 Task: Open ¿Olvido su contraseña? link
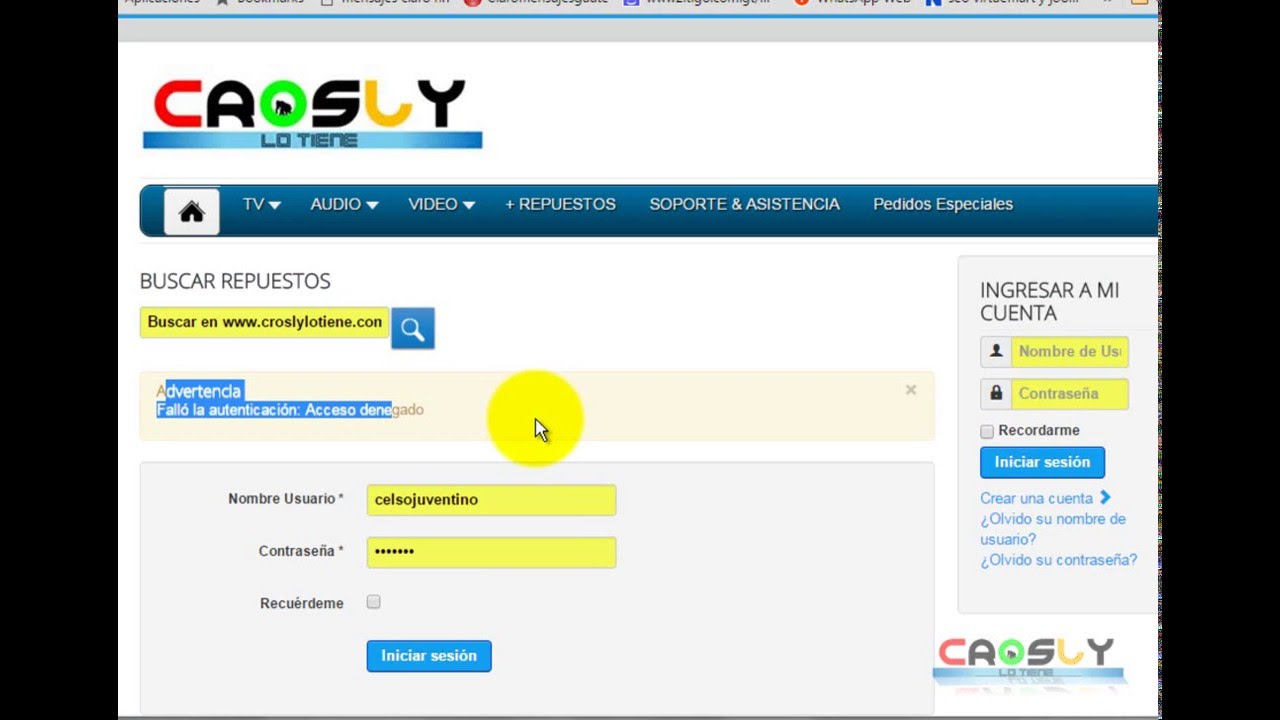(1058, 560)
